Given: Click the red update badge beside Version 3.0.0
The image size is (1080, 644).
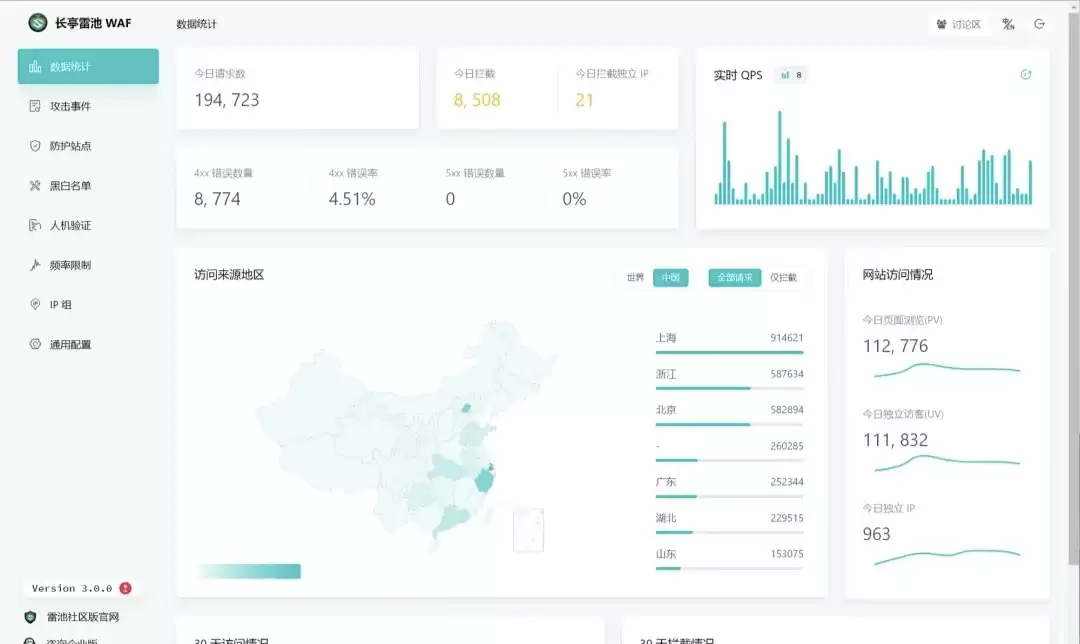Looking at the screenshot, I should 125,588.
